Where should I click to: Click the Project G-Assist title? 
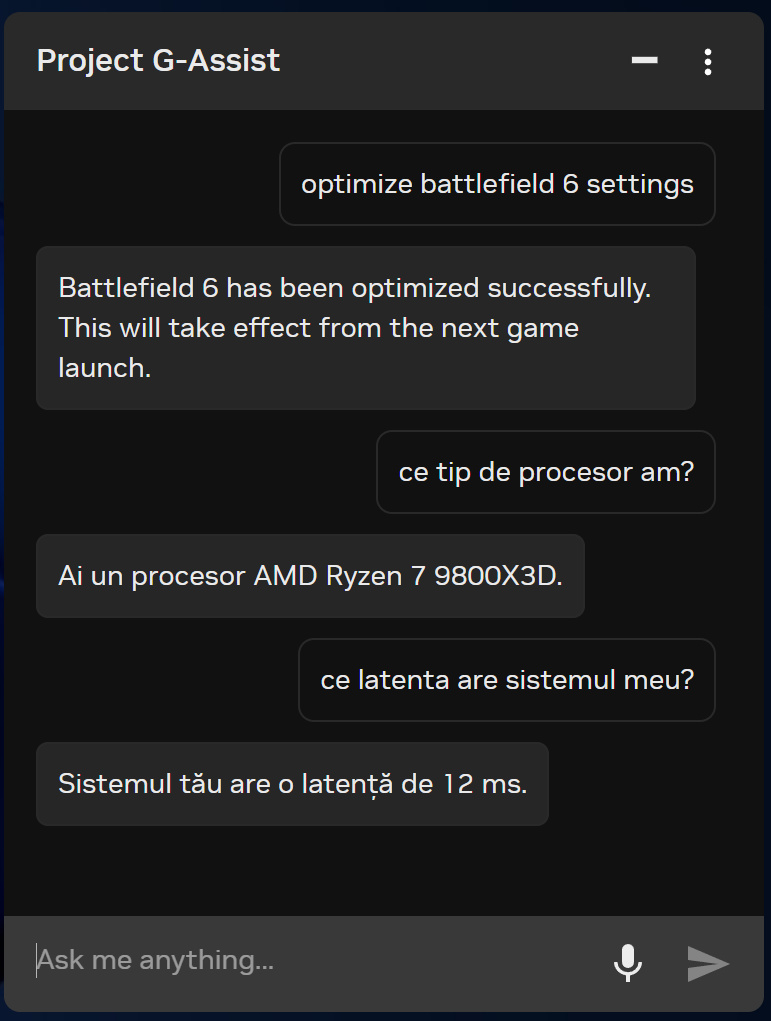pyautogui.click(x=158, y=61)
